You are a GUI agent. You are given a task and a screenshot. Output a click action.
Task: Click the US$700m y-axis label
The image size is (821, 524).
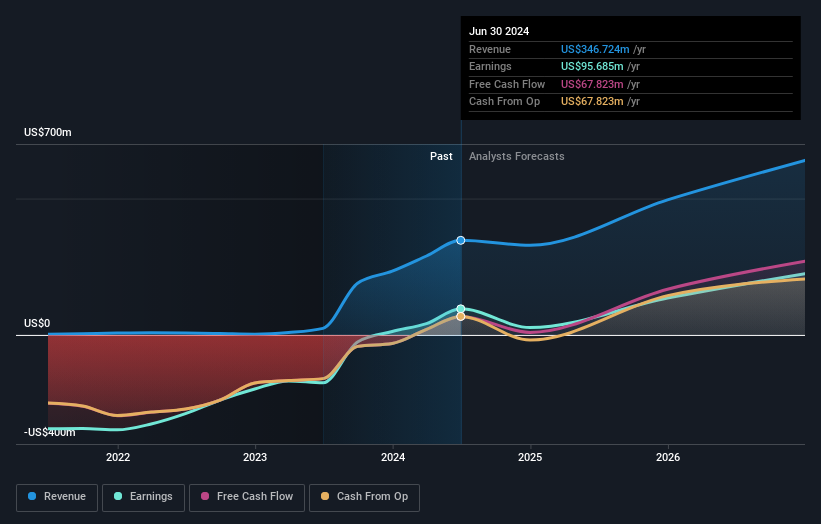click(48, 132)
